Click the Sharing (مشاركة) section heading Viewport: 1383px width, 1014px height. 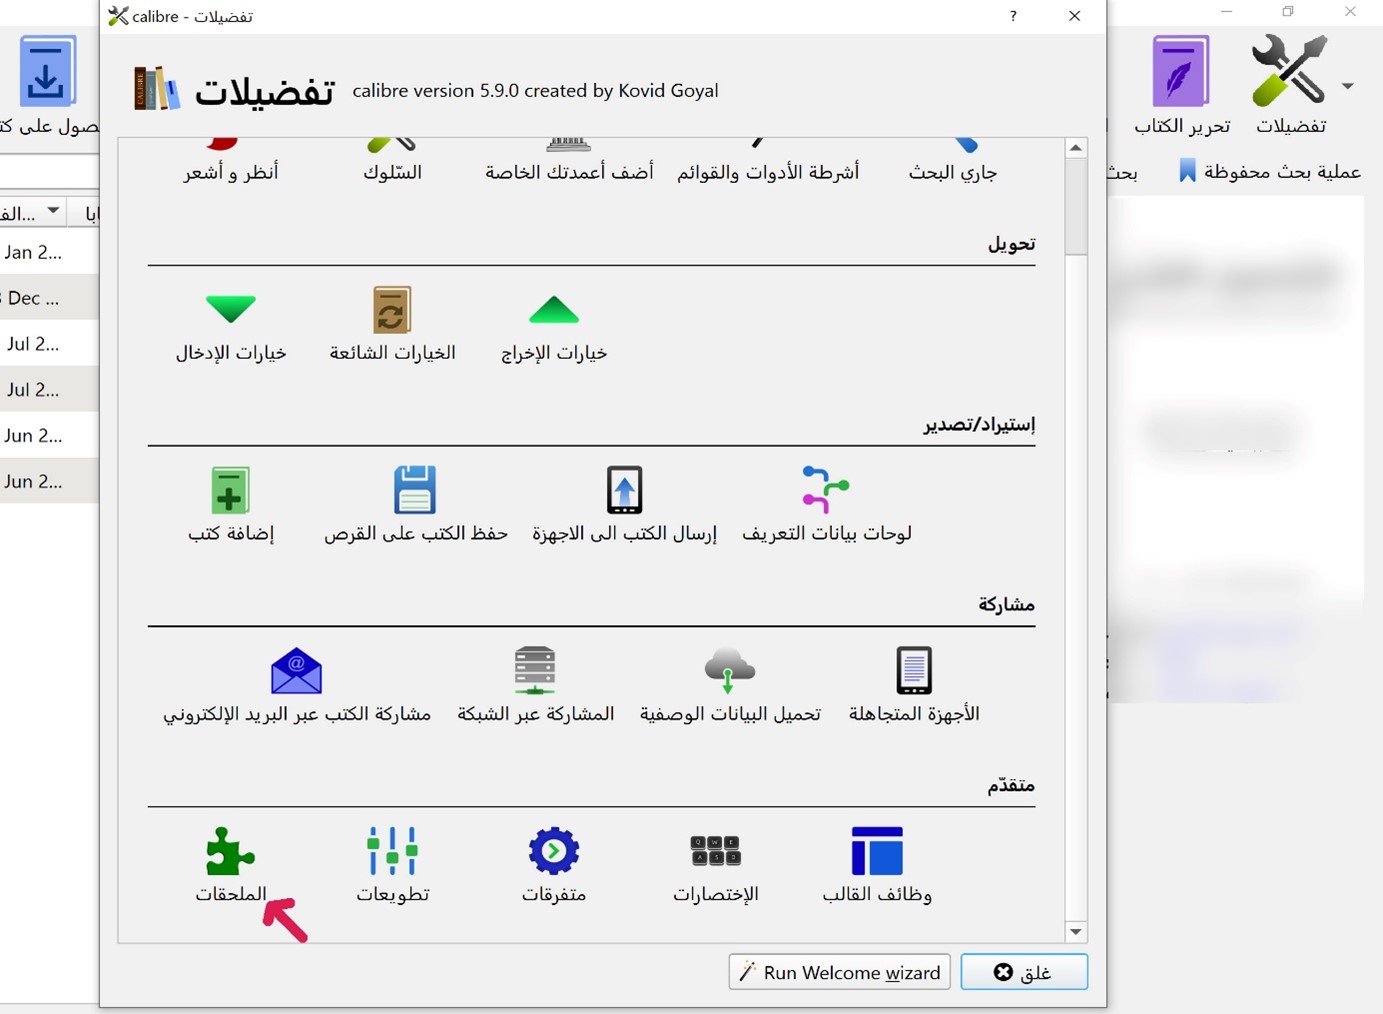pyautogui.click(x=1006, y=605)
